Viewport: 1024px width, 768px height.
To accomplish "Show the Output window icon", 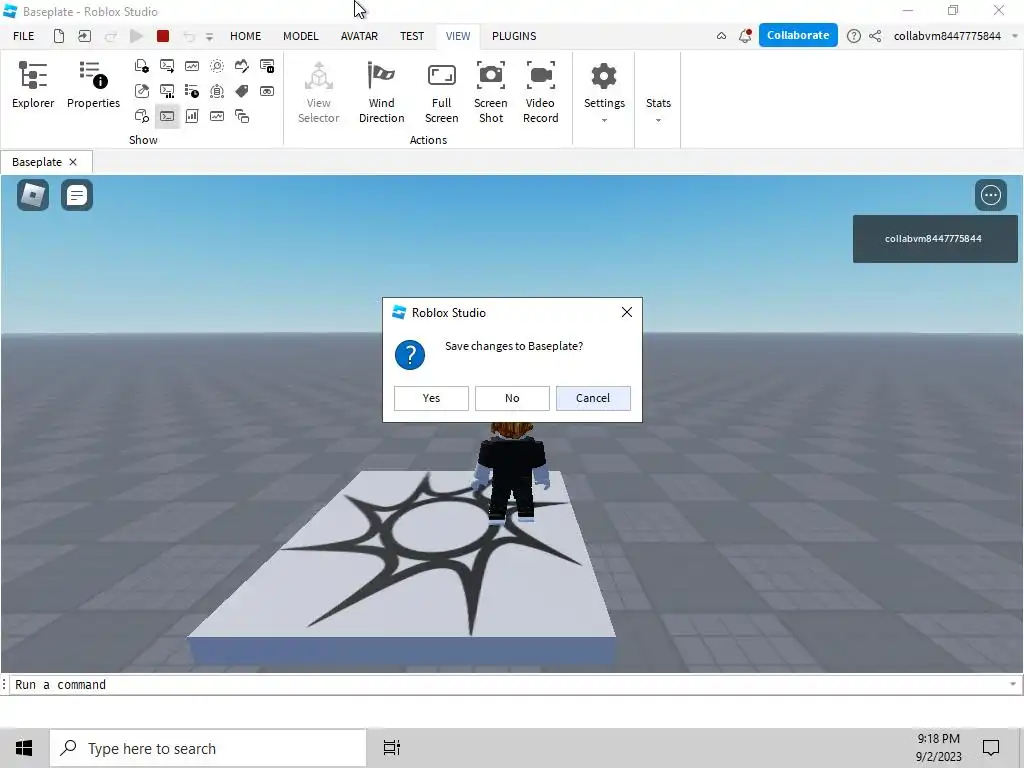I will [167, 66].
